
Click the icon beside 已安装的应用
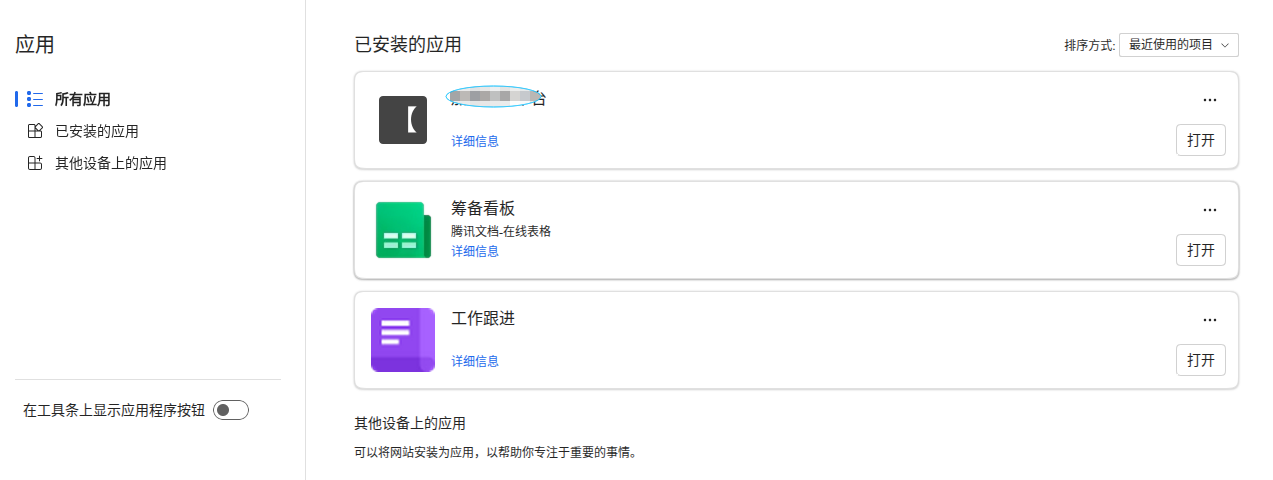35,131
